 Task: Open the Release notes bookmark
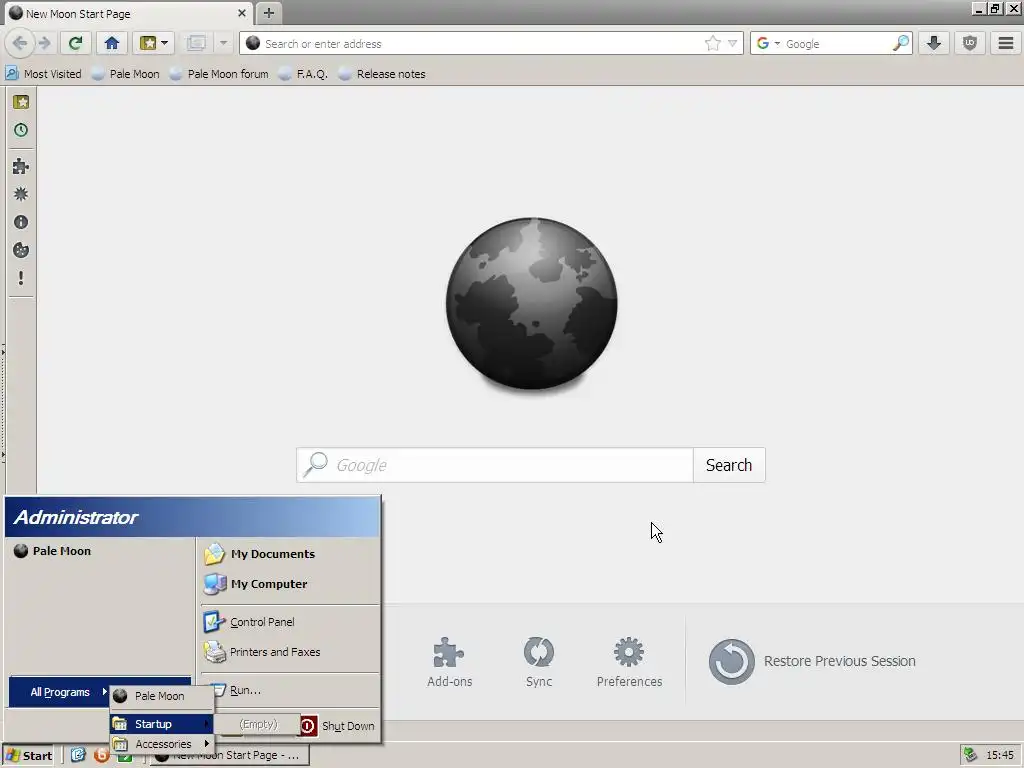383,74
